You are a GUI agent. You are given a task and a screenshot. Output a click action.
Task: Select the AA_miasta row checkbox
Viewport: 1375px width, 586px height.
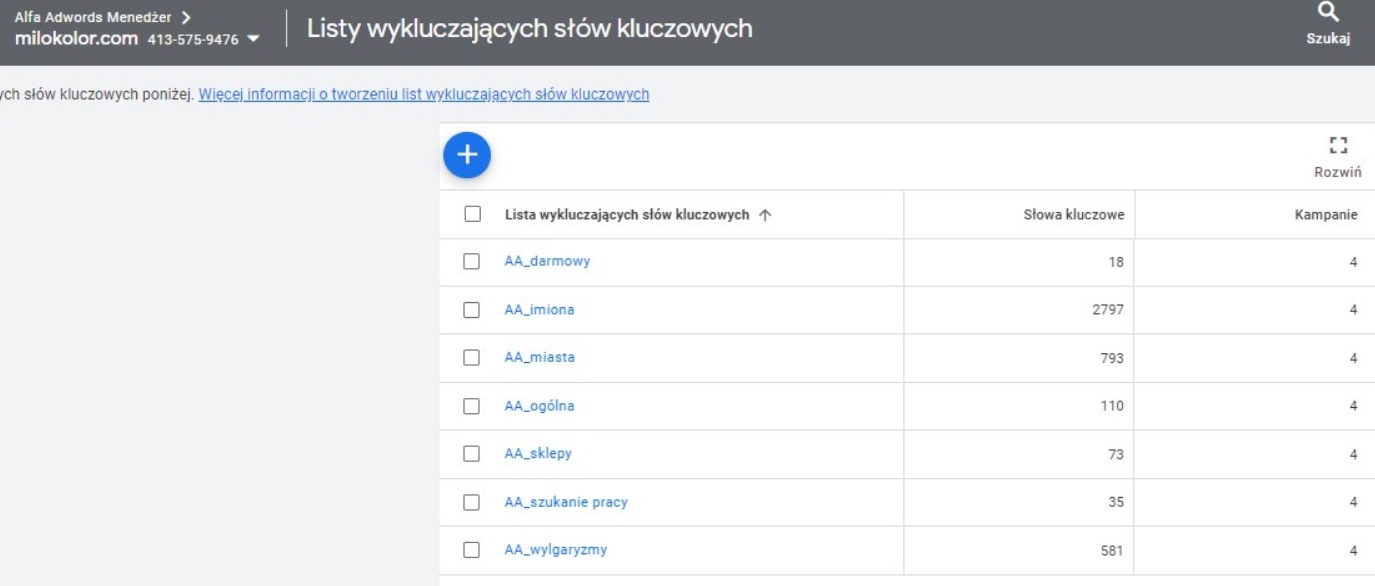(x=473, y=358)
